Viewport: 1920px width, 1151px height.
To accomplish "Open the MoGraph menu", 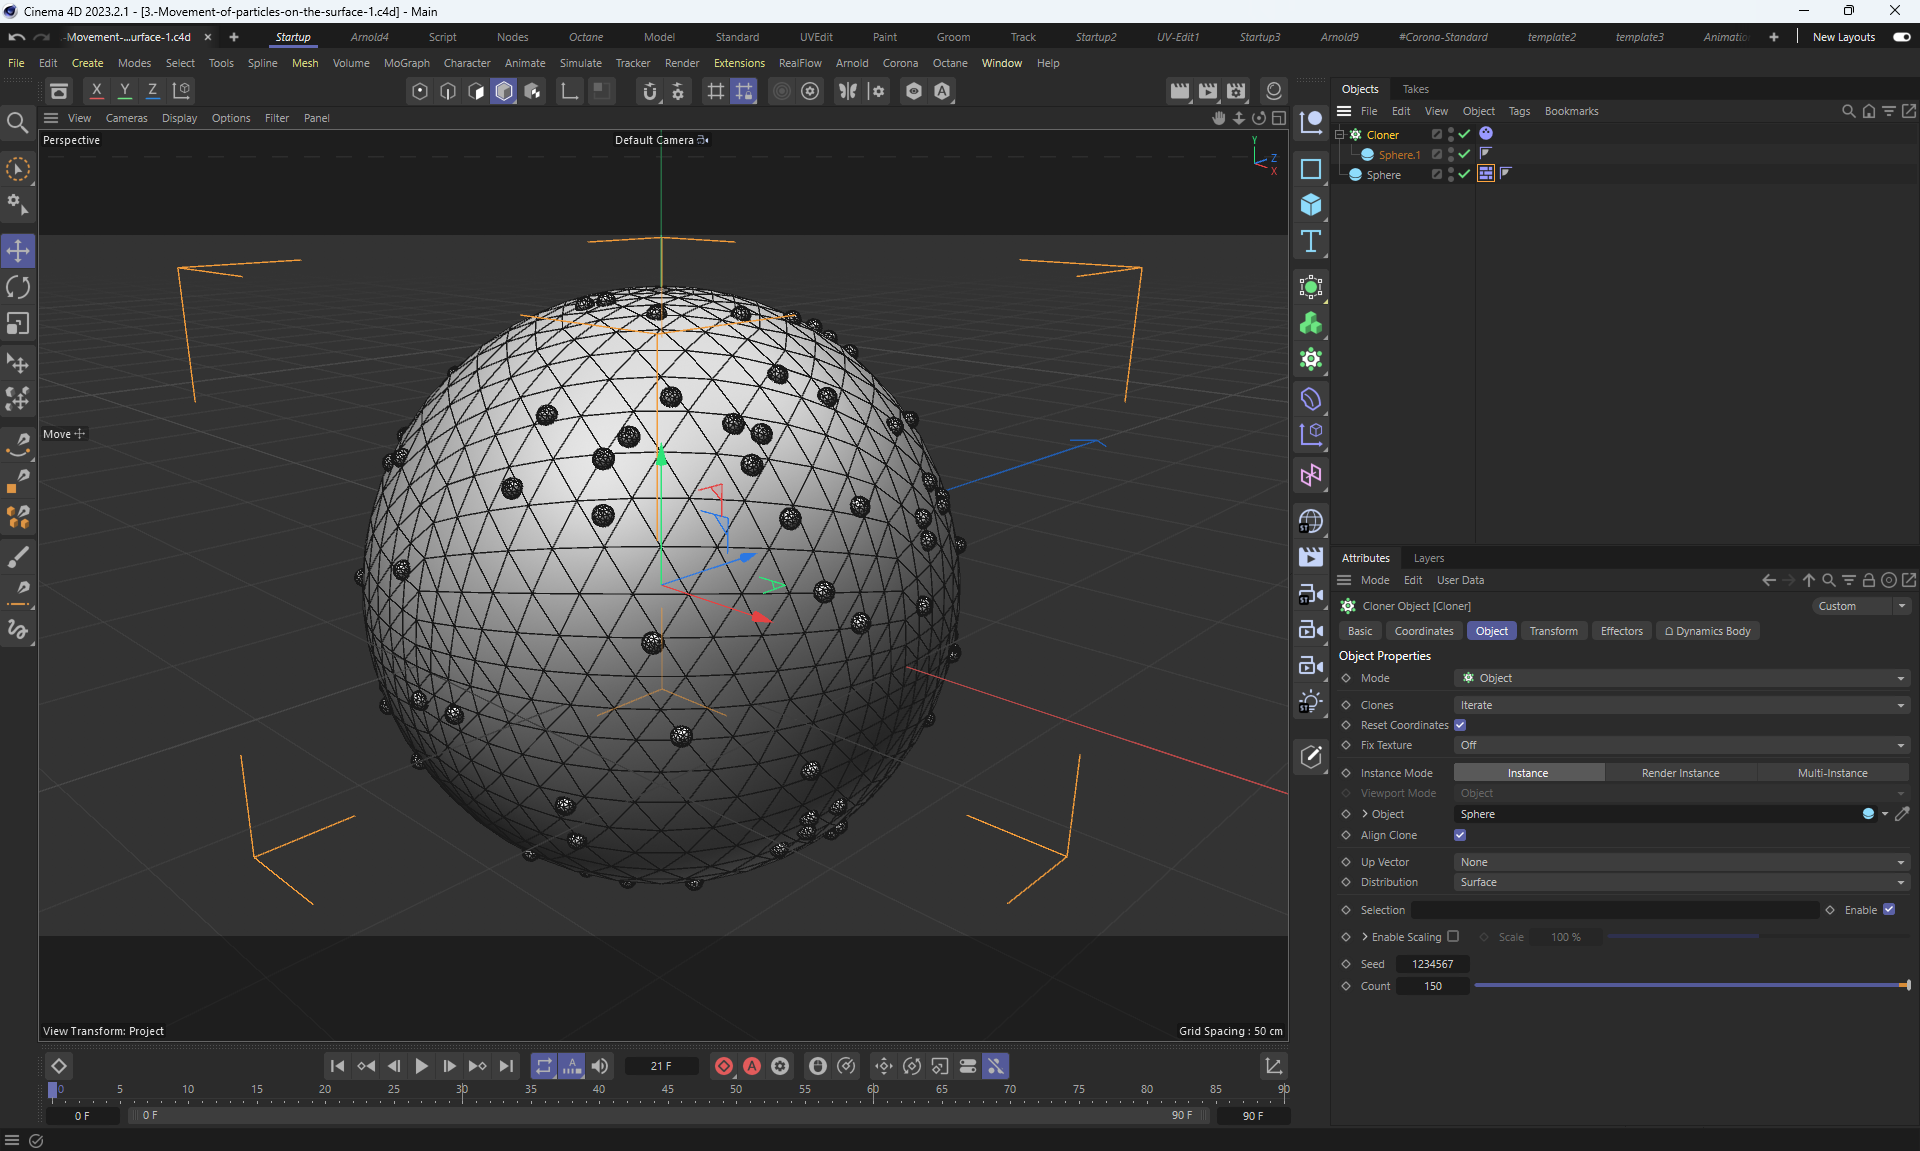I will (x=406, y=63).
